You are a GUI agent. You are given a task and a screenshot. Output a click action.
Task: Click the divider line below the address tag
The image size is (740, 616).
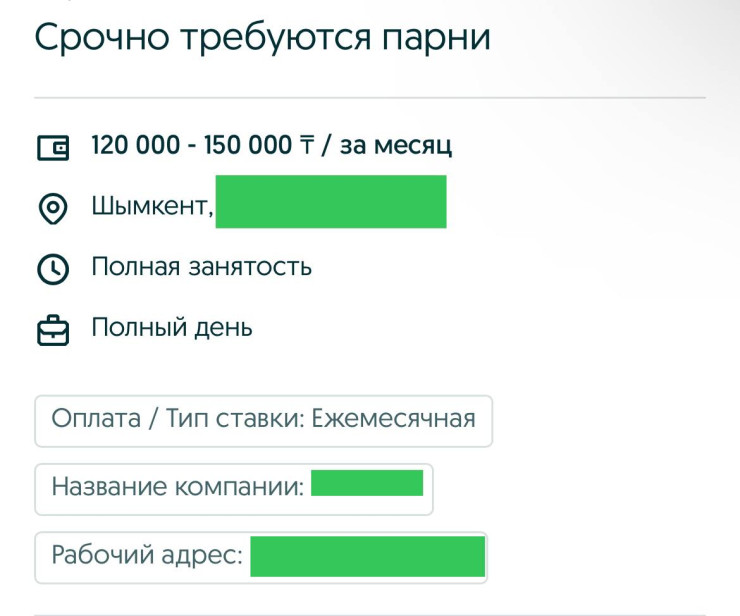pos(370,614)
